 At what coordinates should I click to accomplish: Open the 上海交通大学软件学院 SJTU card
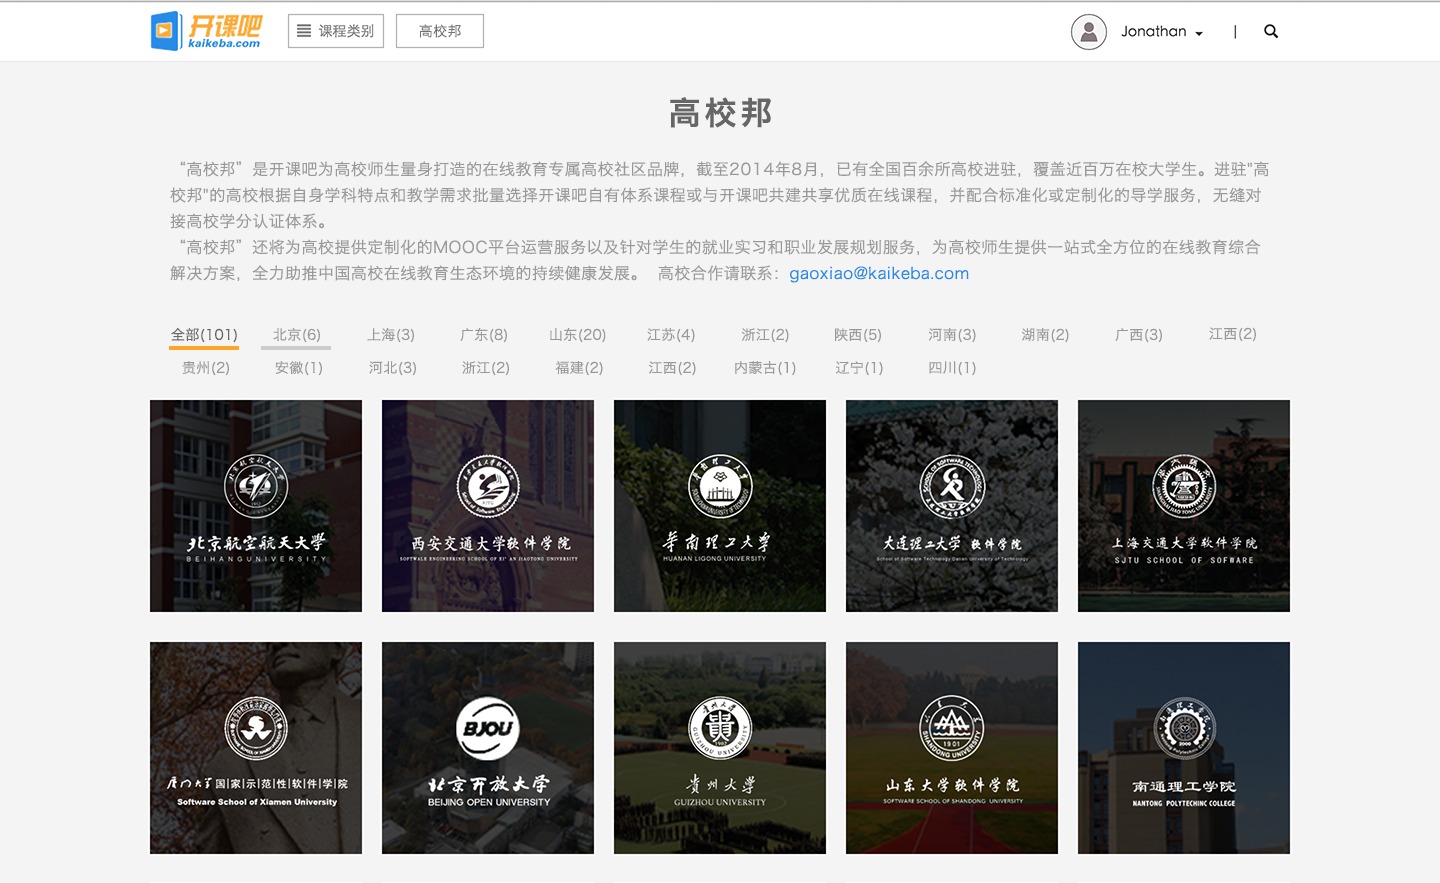[1184, 506]
